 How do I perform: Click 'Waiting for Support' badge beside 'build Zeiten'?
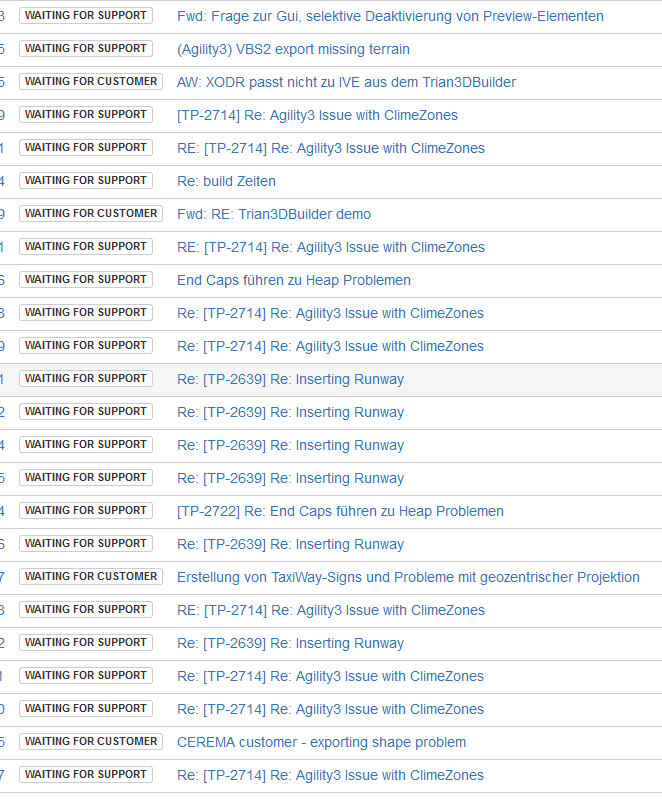click(86, 181)
